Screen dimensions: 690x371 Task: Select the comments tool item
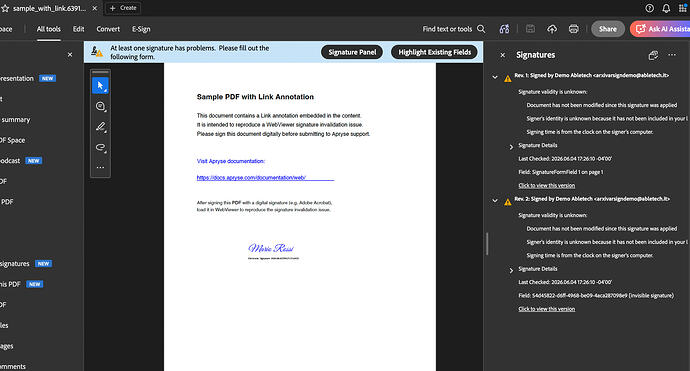pos(13,366)
